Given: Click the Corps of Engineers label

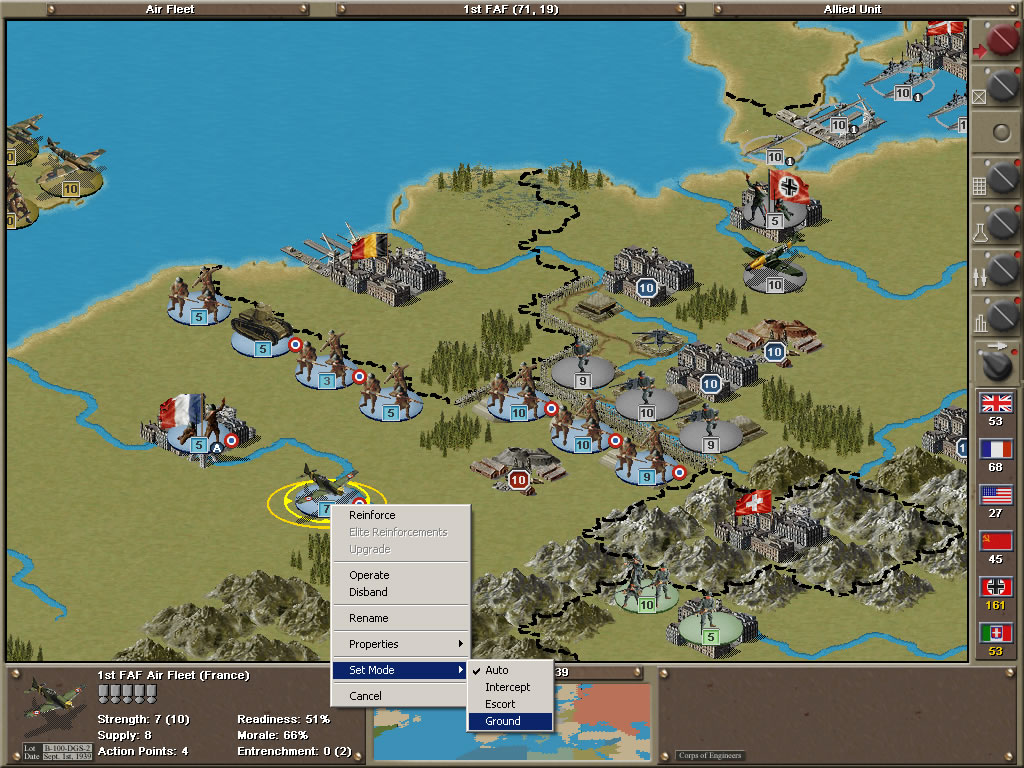Looking at the screenshot, I should tap(710, 755).
